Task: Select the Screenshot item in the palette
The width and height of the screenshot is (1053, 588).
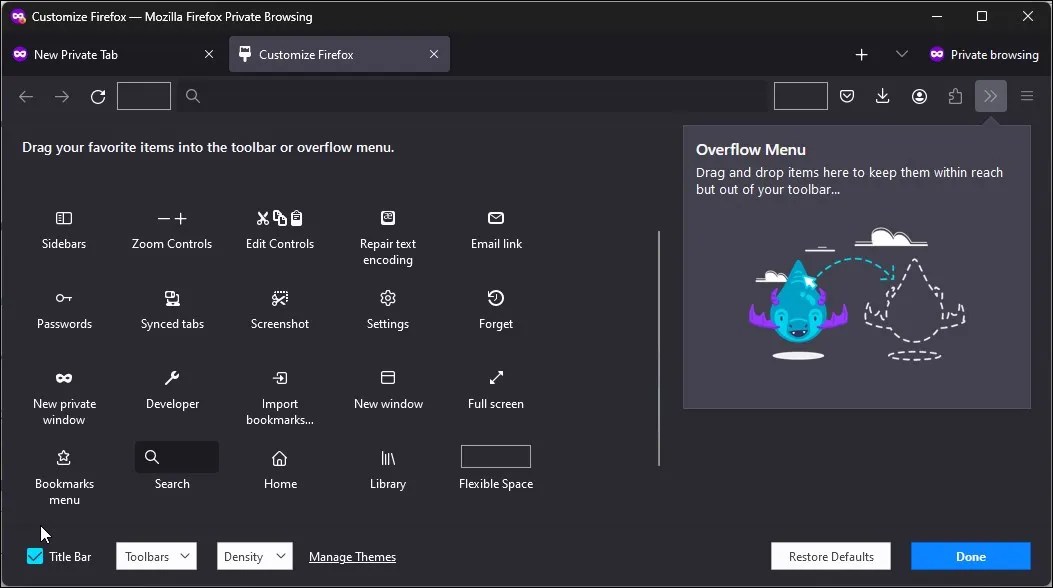Action: [280, 298]
